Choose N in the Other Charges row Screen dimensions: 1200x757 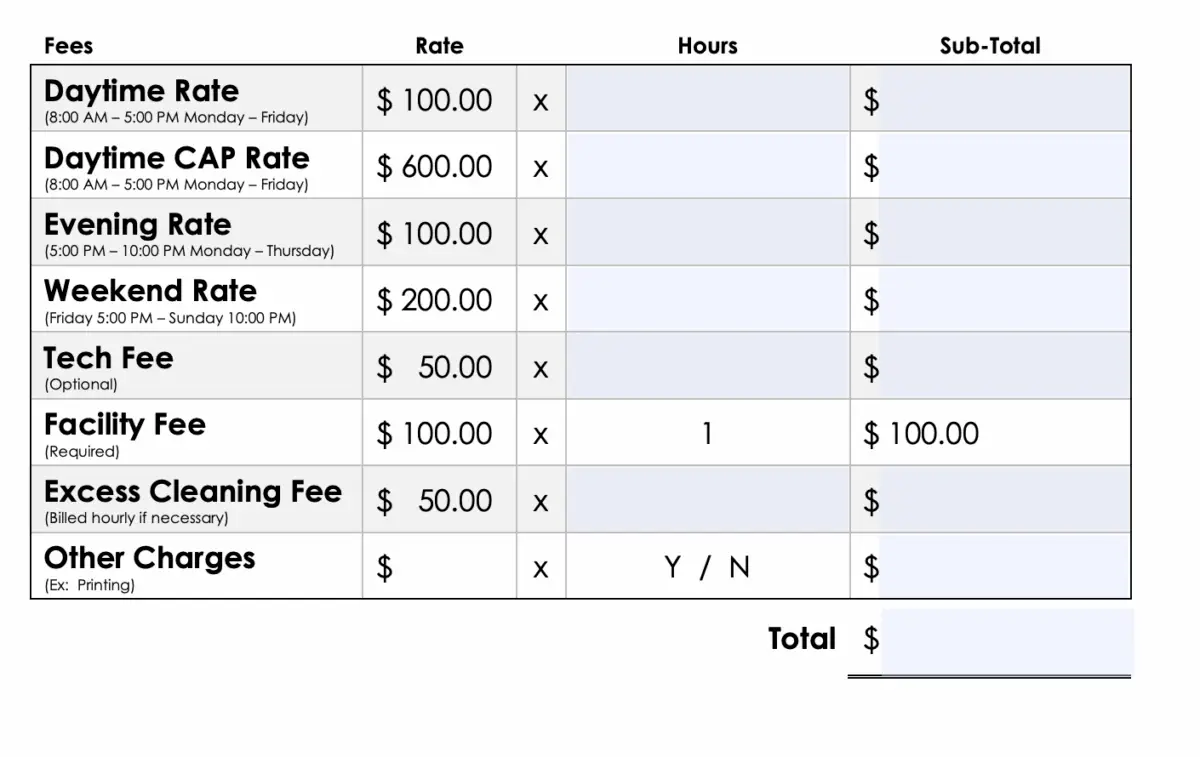point(739,567)
